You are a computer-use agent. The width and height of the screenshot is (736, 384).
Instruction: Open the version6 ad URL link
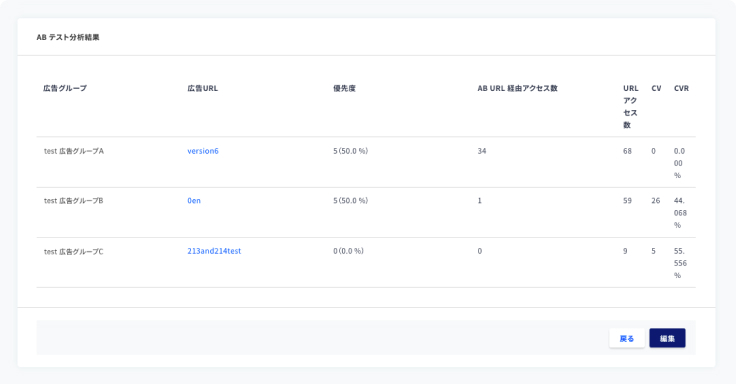point(203,151)
